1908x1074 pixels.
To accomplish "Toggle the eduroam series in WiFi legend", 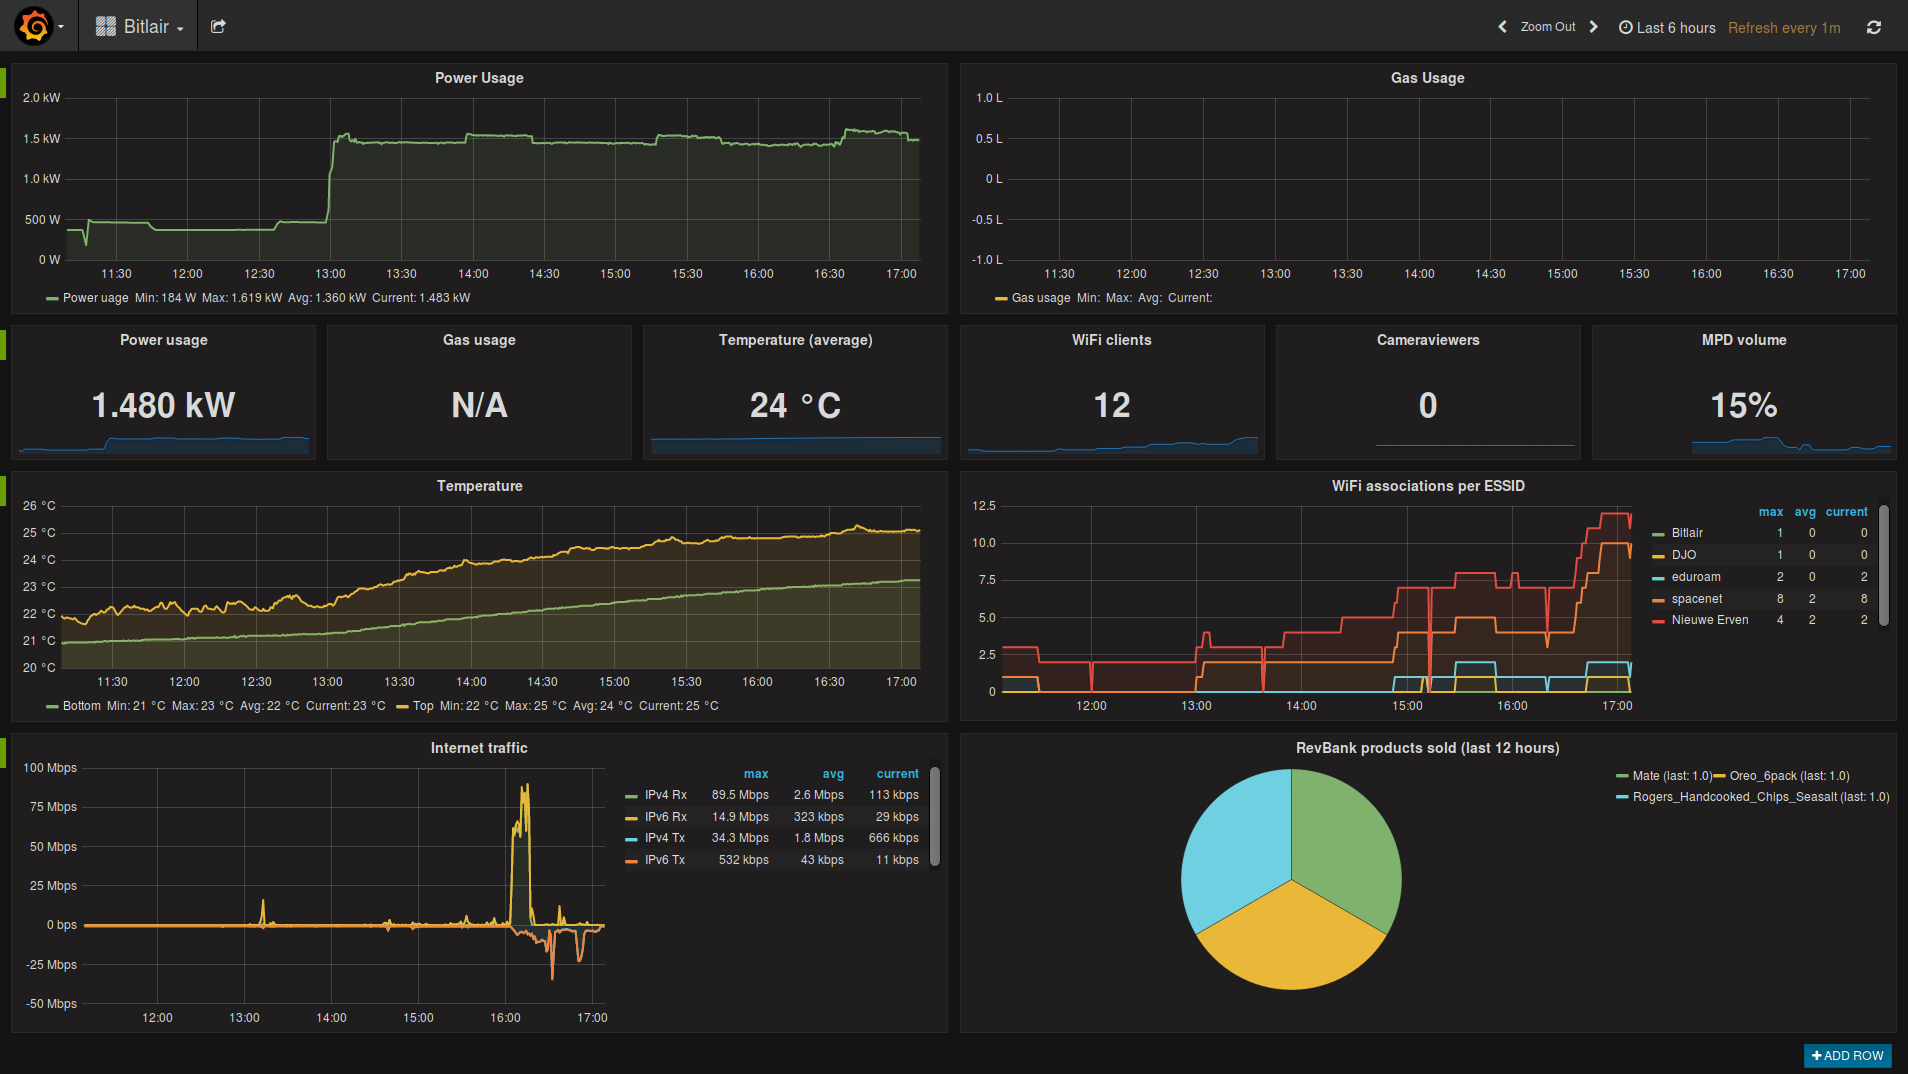I will pyautogui.click(x=1695, y=577).
